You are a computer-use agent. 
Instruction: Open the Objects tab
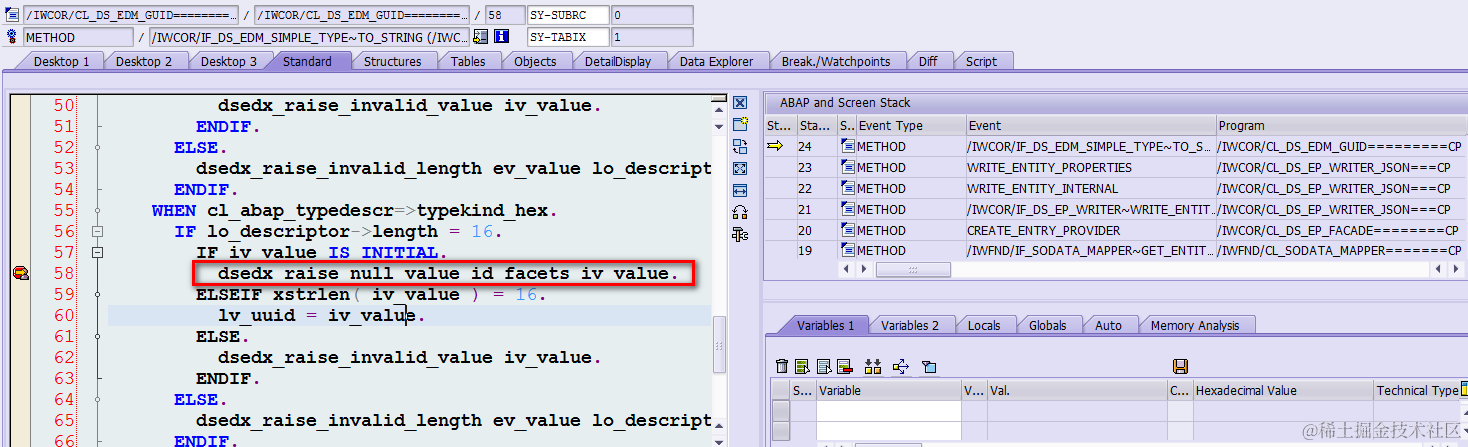[x=535, y=61]
